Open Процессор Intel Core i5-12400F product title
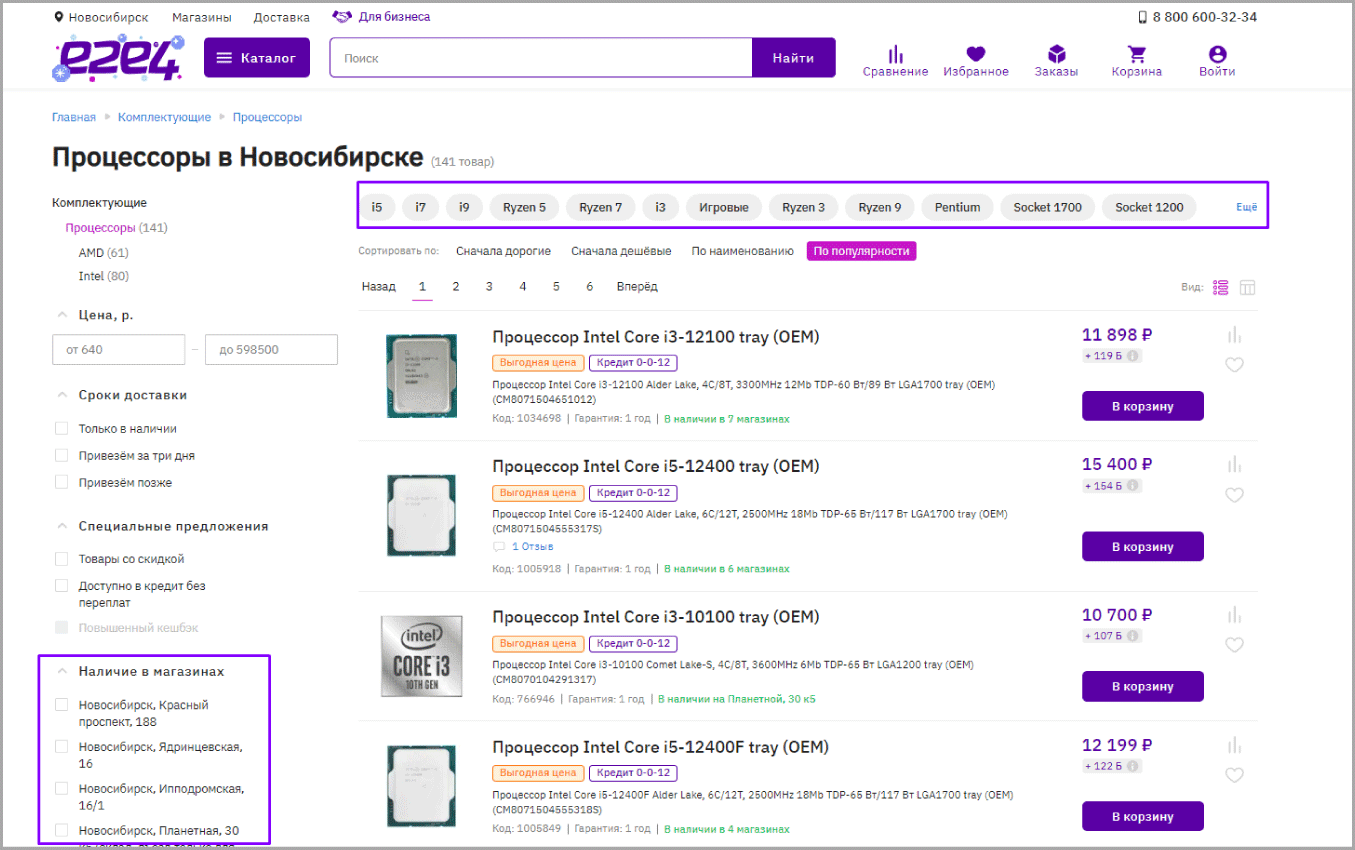1355x850 pixels. tap(660, 747)
